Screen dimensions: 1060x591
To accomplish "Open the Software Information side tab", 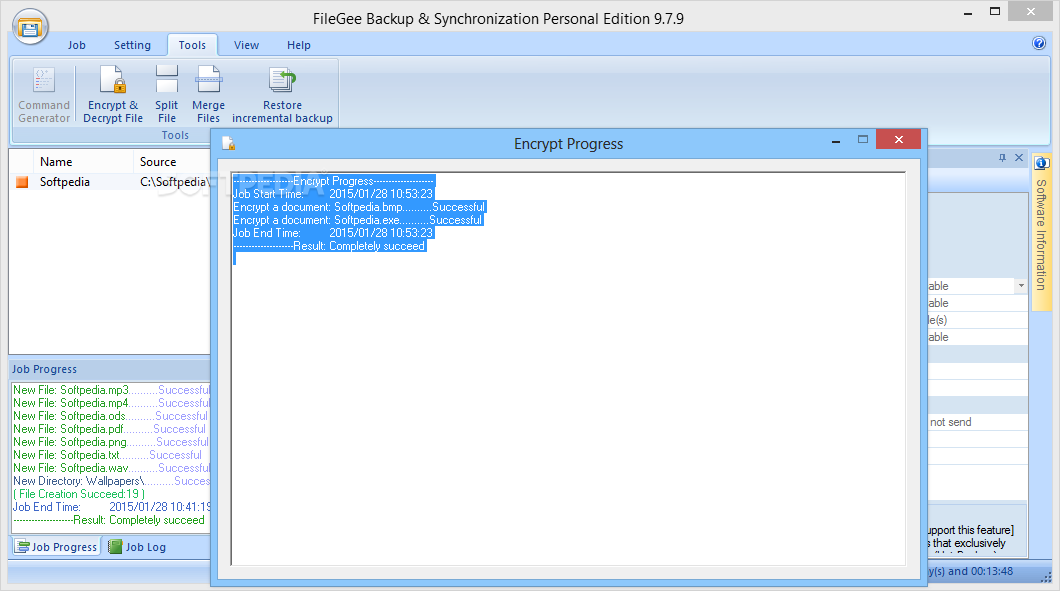I will tap(1041, 235).
